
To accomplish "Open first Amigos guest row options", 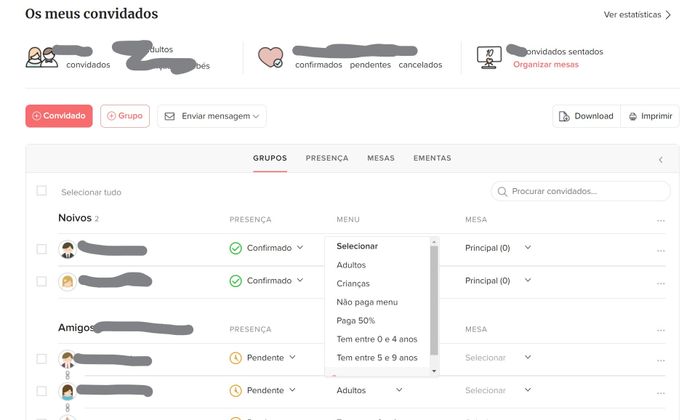I will point(661,360).
